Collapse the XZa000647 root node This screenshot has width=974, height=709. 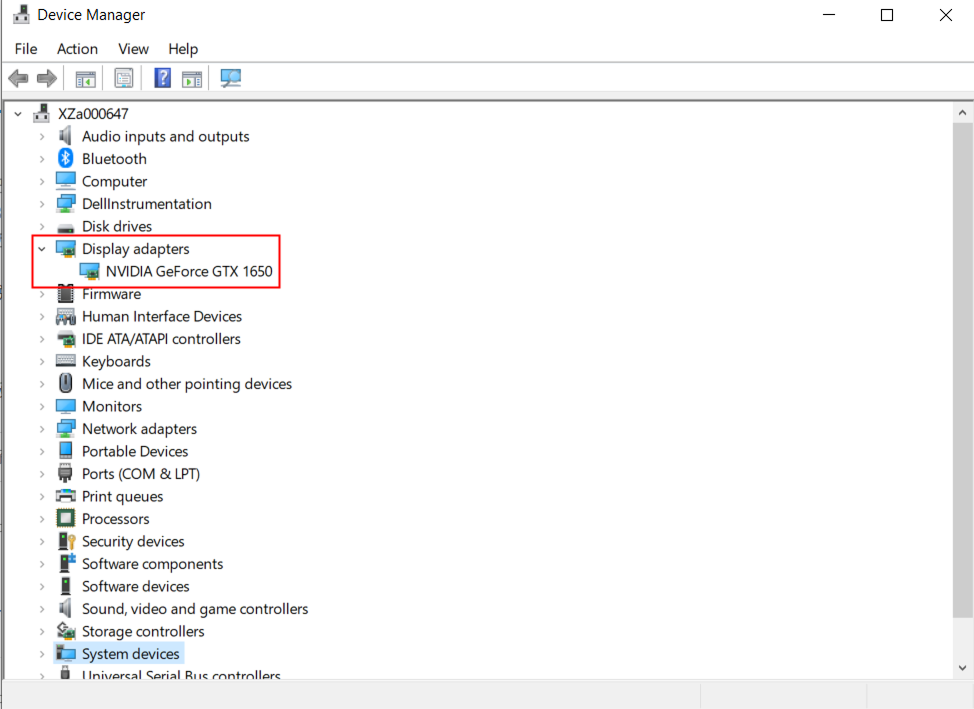click(x=18, y=114)
